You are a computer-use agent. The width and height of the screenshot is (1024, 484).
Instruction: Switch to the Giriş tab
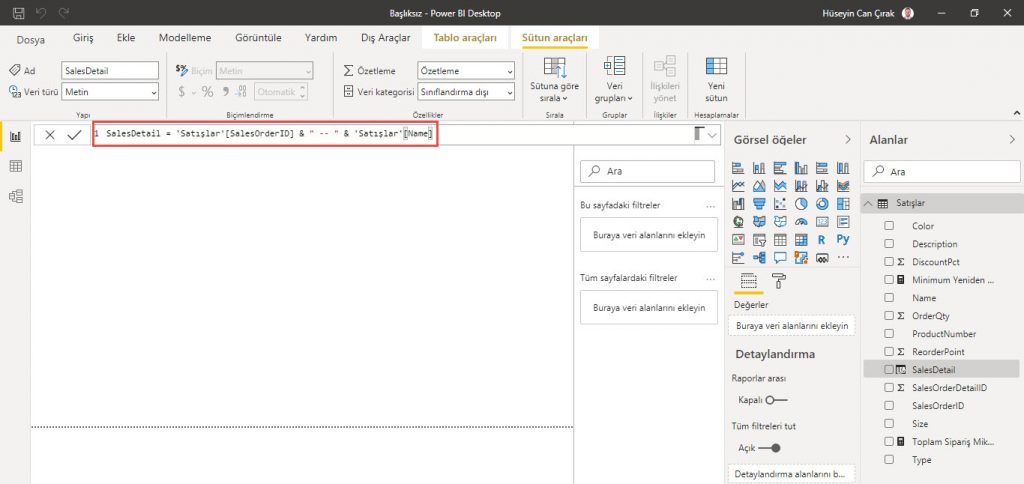coord(83,38)
